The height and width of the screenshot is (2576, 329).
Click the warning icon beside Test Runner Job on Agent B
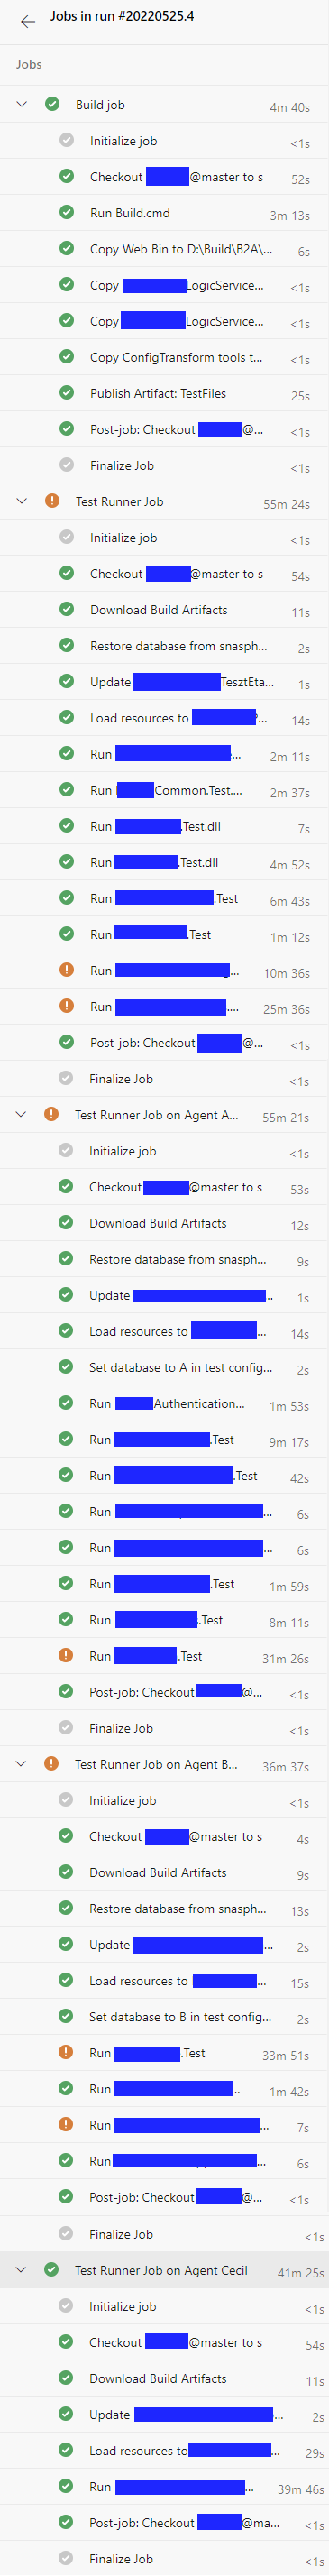click(x=51, y=1764)
